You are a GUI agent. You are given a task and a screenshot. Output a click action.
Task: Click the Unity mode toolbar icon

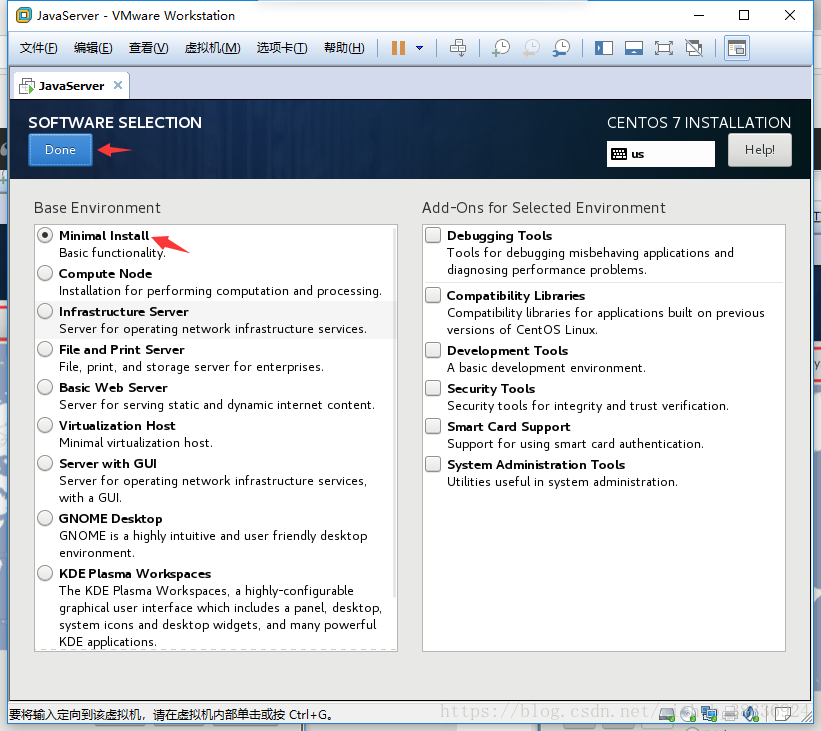coord(694,48)
